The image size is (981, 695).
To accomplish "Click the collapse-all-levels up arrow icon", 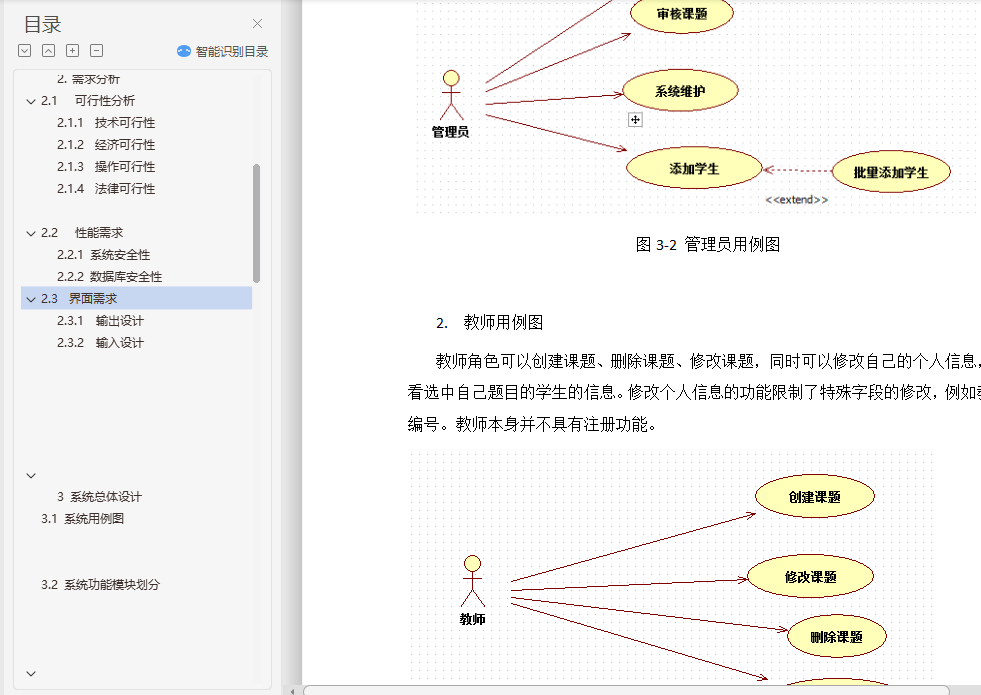I will point(48,51).
